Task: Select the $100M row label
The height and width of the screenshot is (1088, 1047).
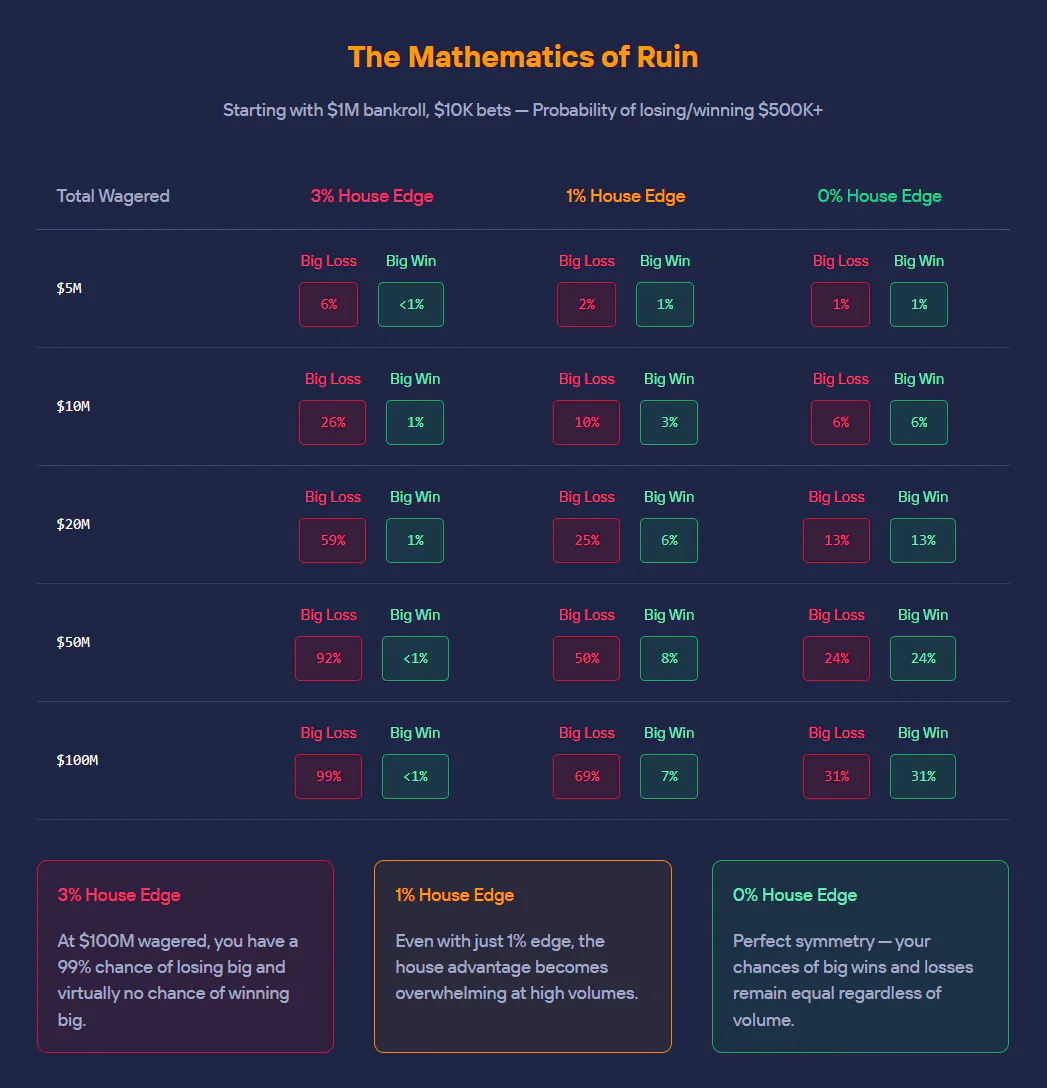Action: [77, 760]
